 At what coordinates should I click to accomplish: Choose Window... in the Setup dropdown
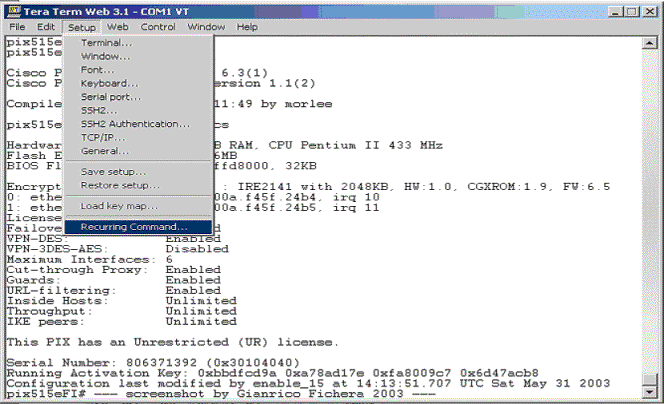click(x=138, y=56)
